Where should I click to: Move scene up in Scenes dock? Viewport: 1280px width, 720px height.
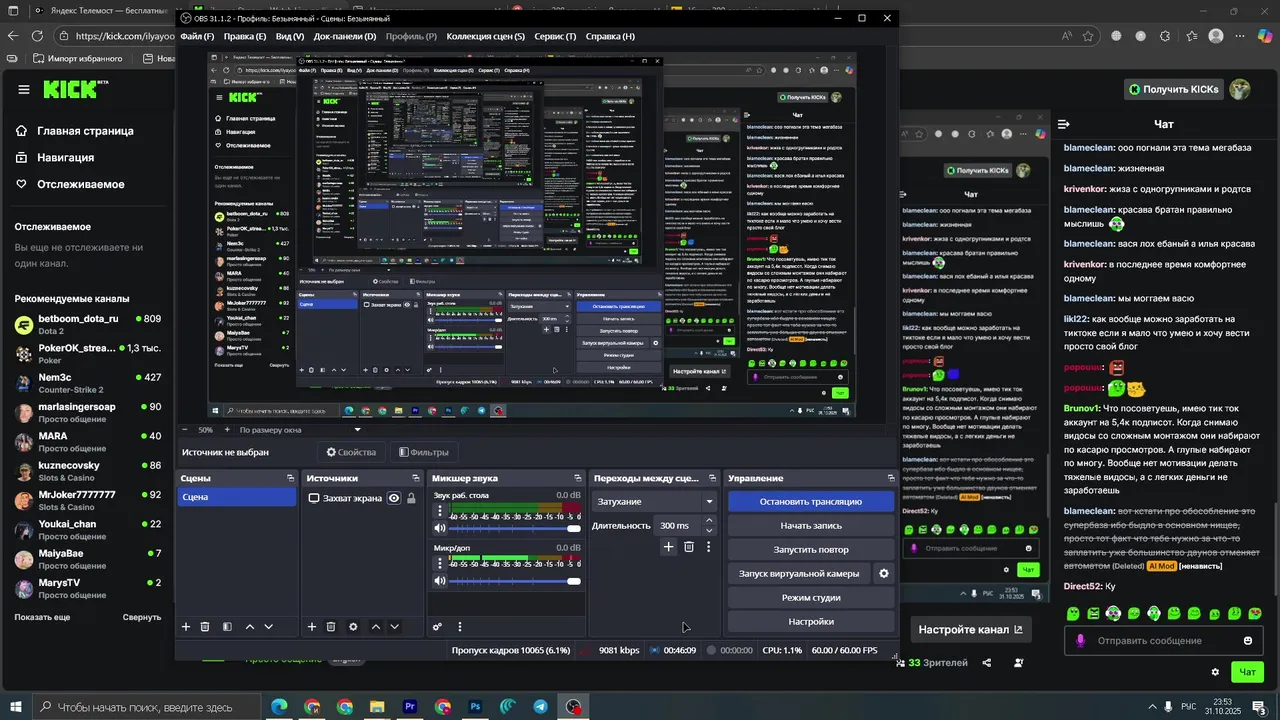click(x=250, y=627)
